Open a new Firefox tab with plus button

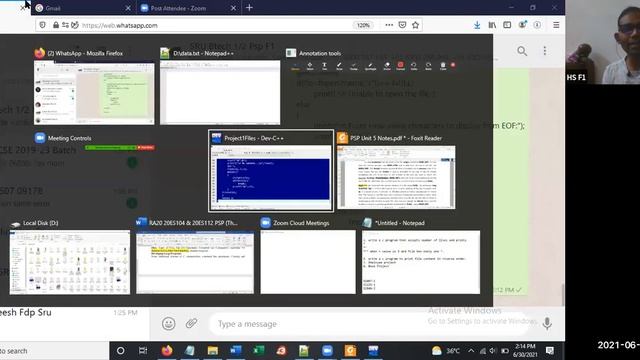click(x=249, y=7)
